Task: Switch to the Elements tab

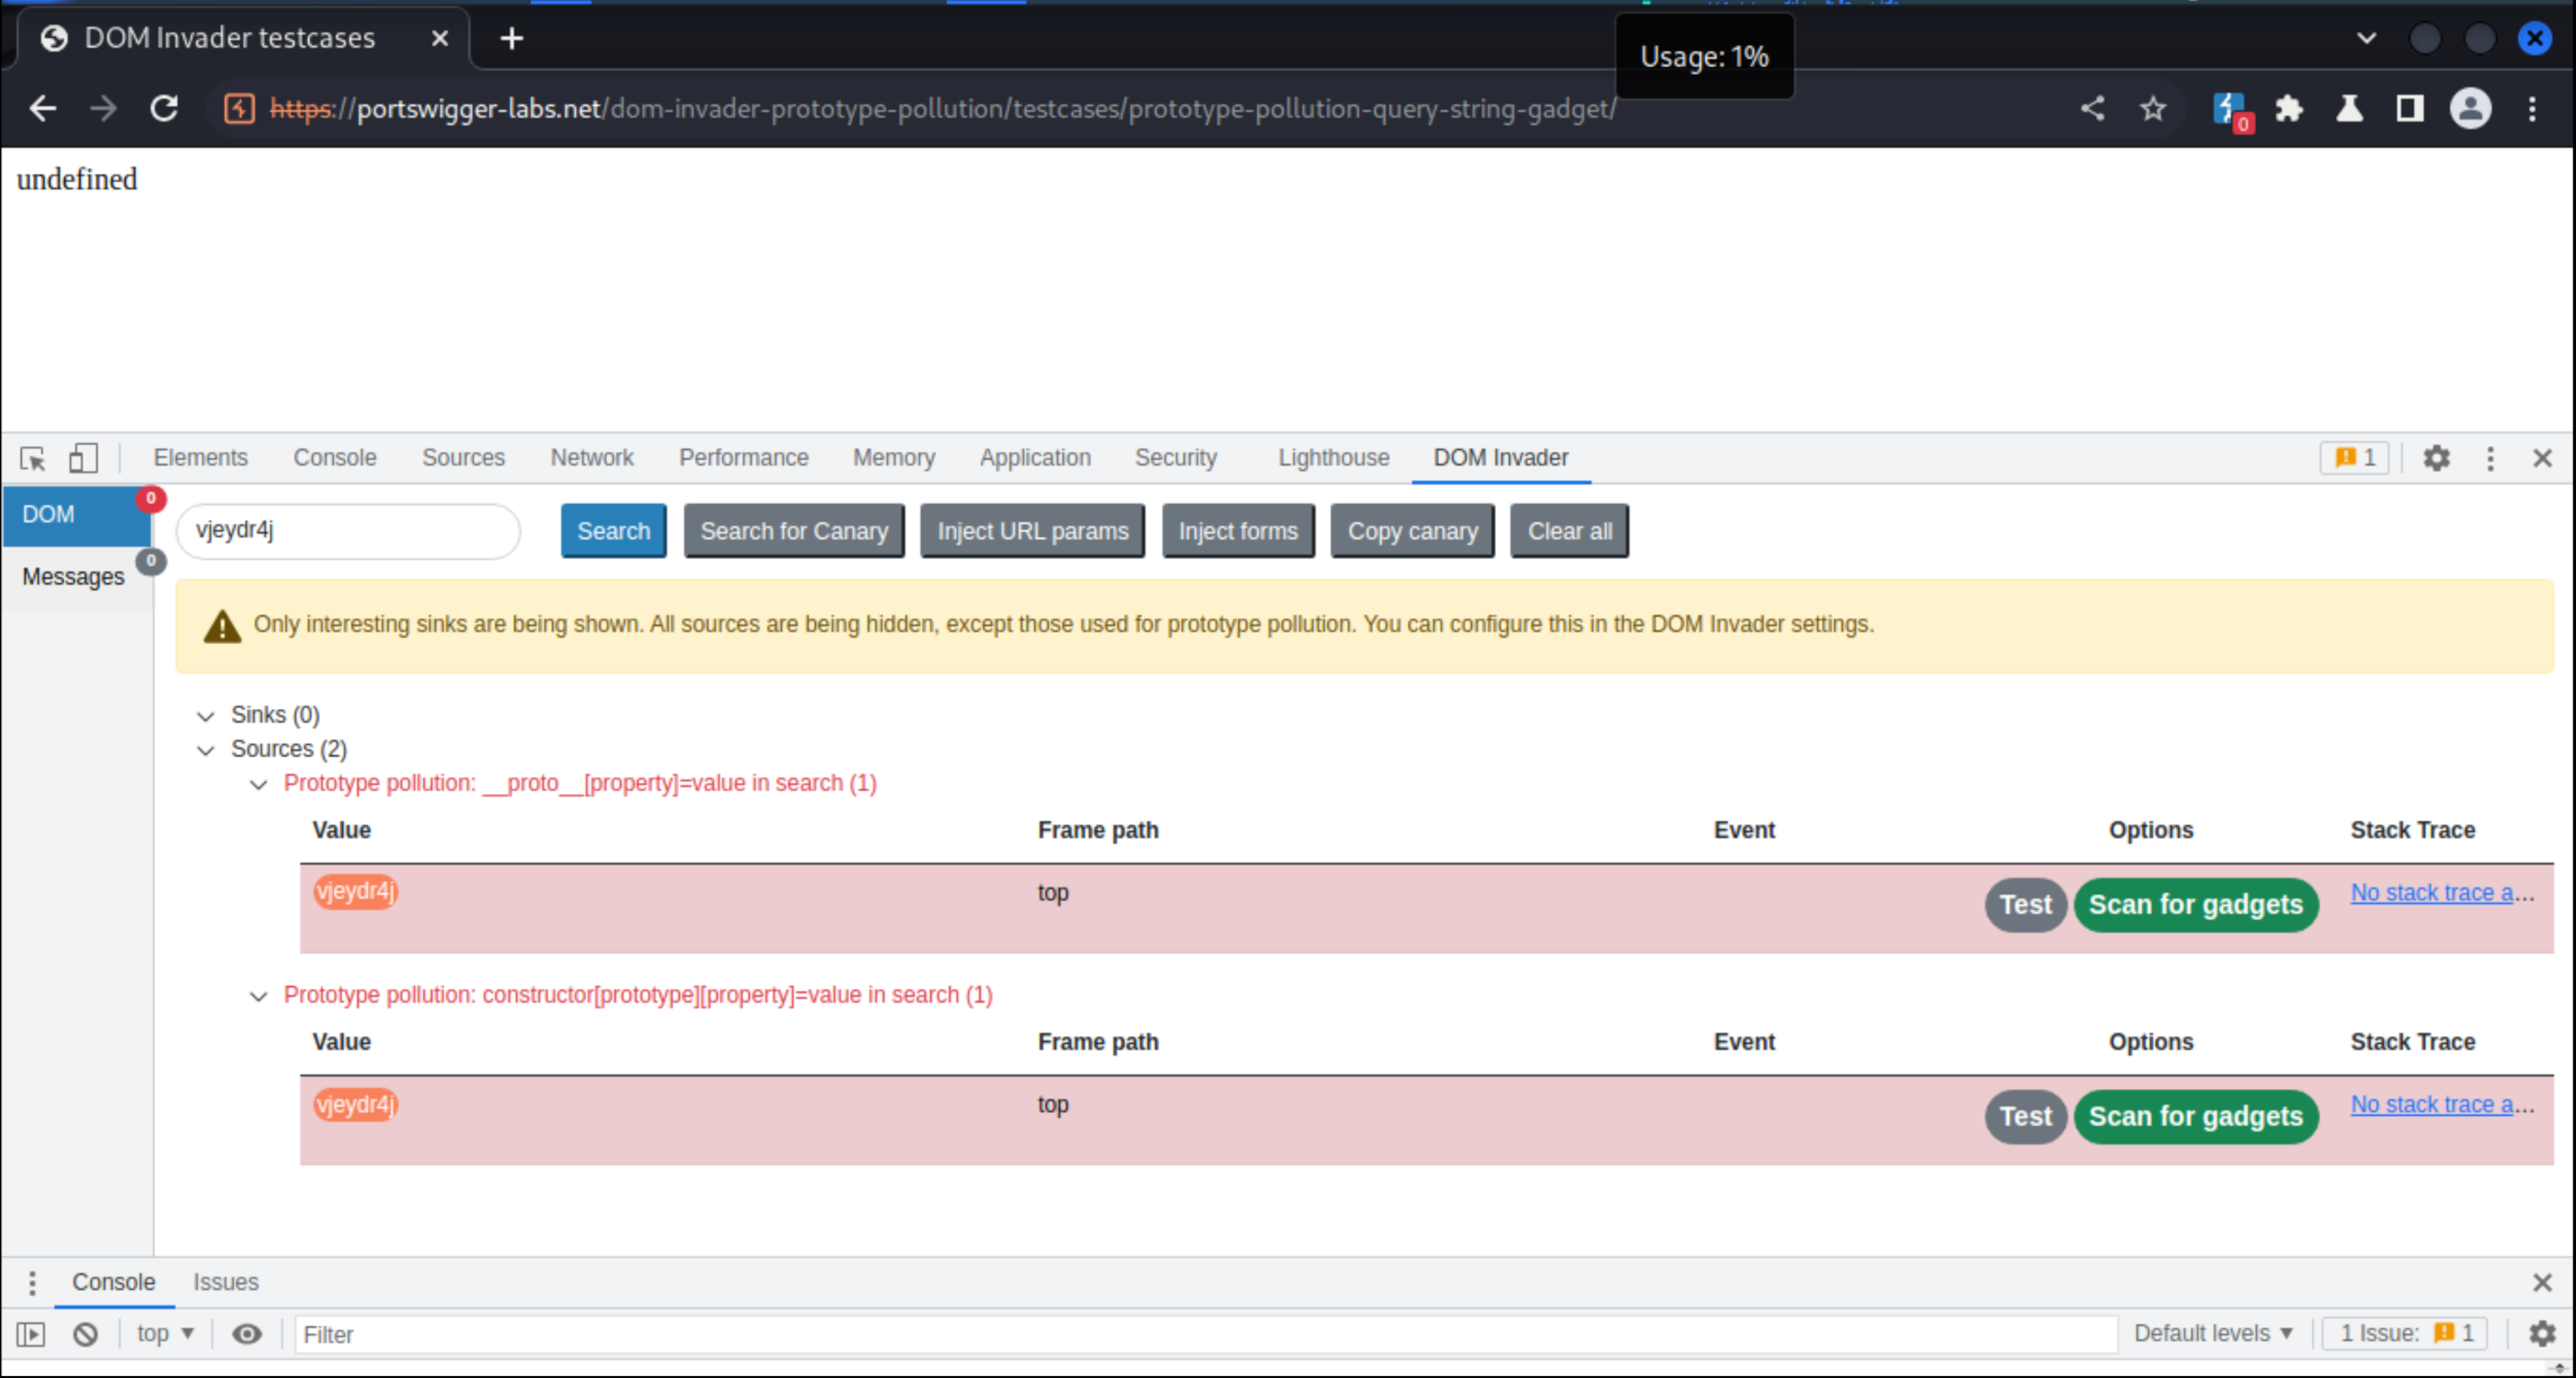Action: (x=200, y=456)
